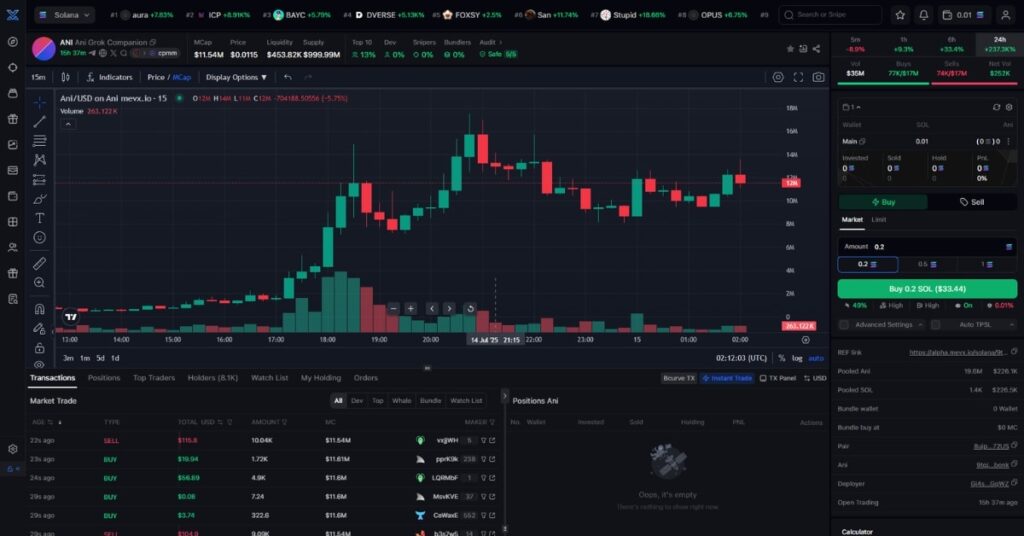Share the ANI token page
The width and height of the screenshot is (1024, 536).
coord(816,49)
